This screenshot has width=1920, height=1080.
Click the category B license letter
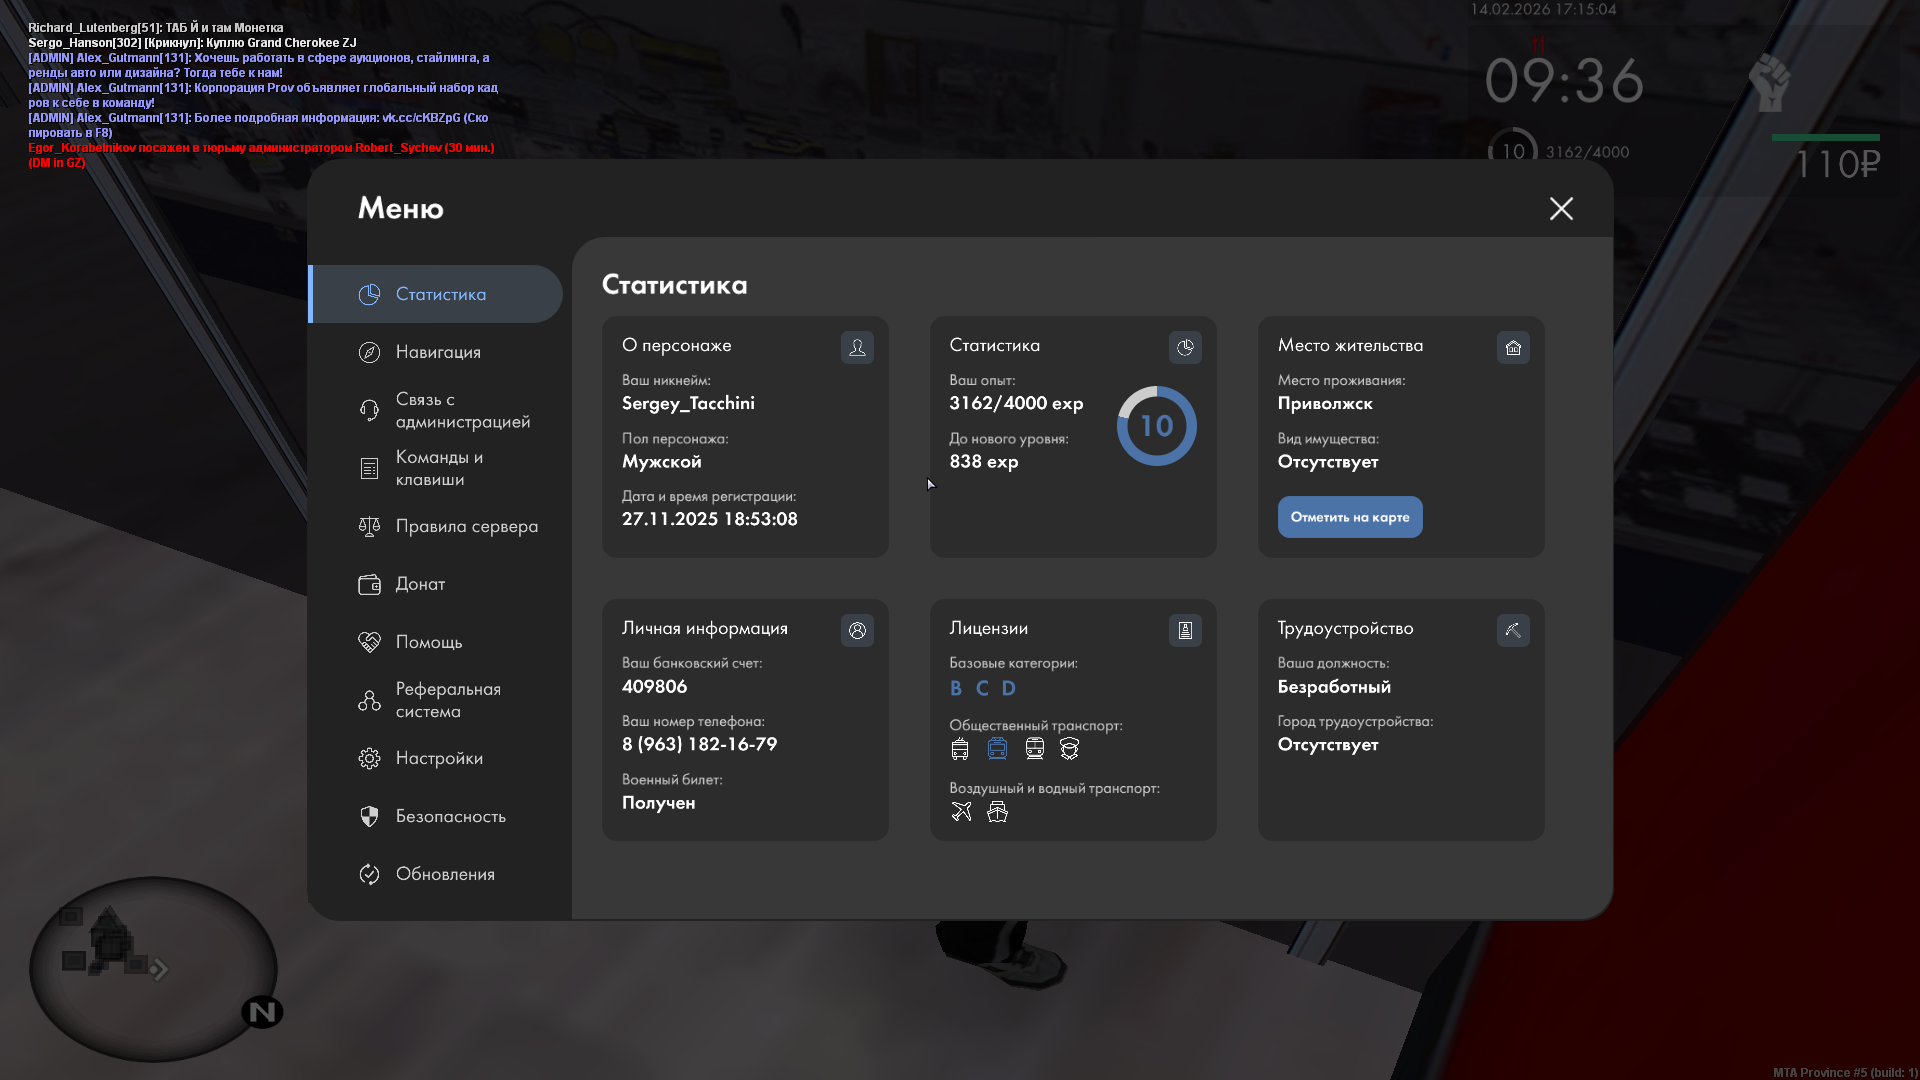pos(956,688)
